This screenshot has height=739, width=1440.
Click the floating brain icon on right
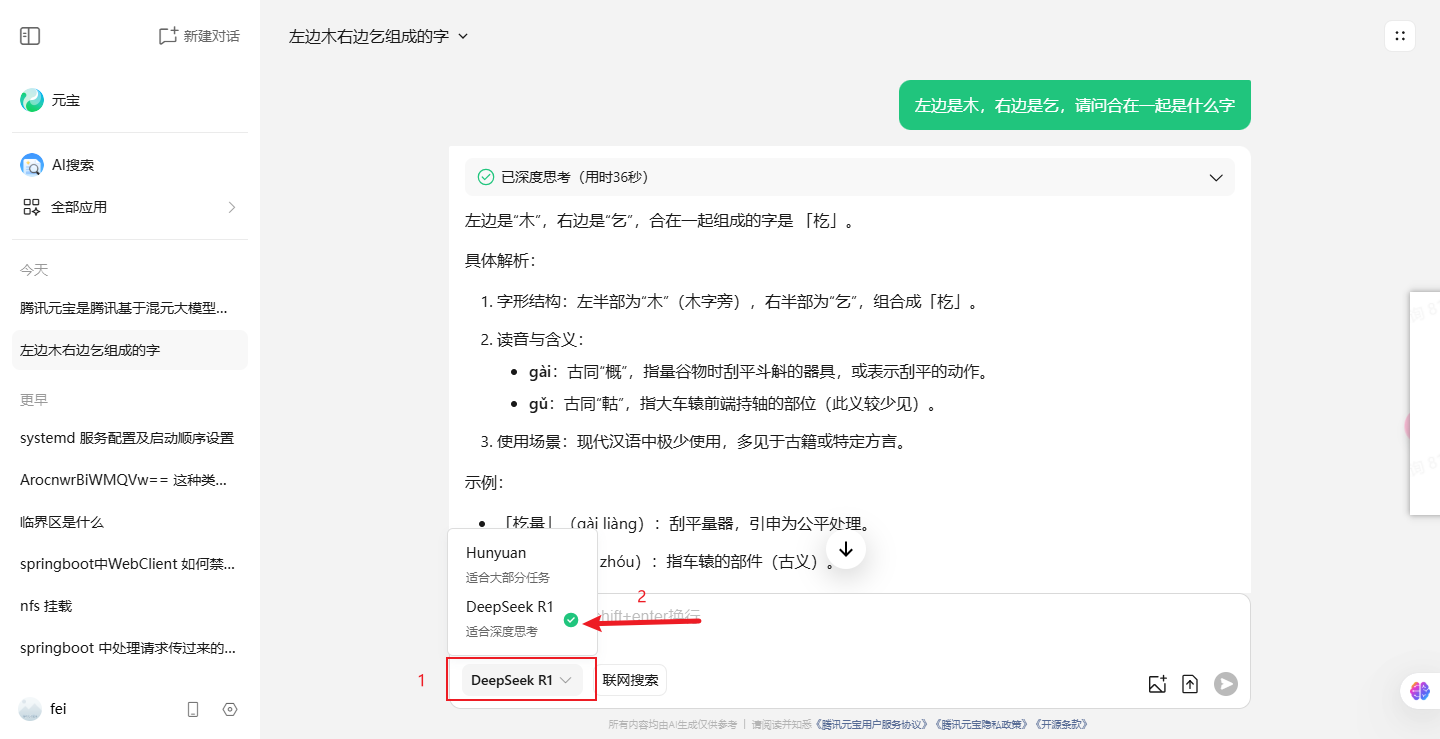1420,690
